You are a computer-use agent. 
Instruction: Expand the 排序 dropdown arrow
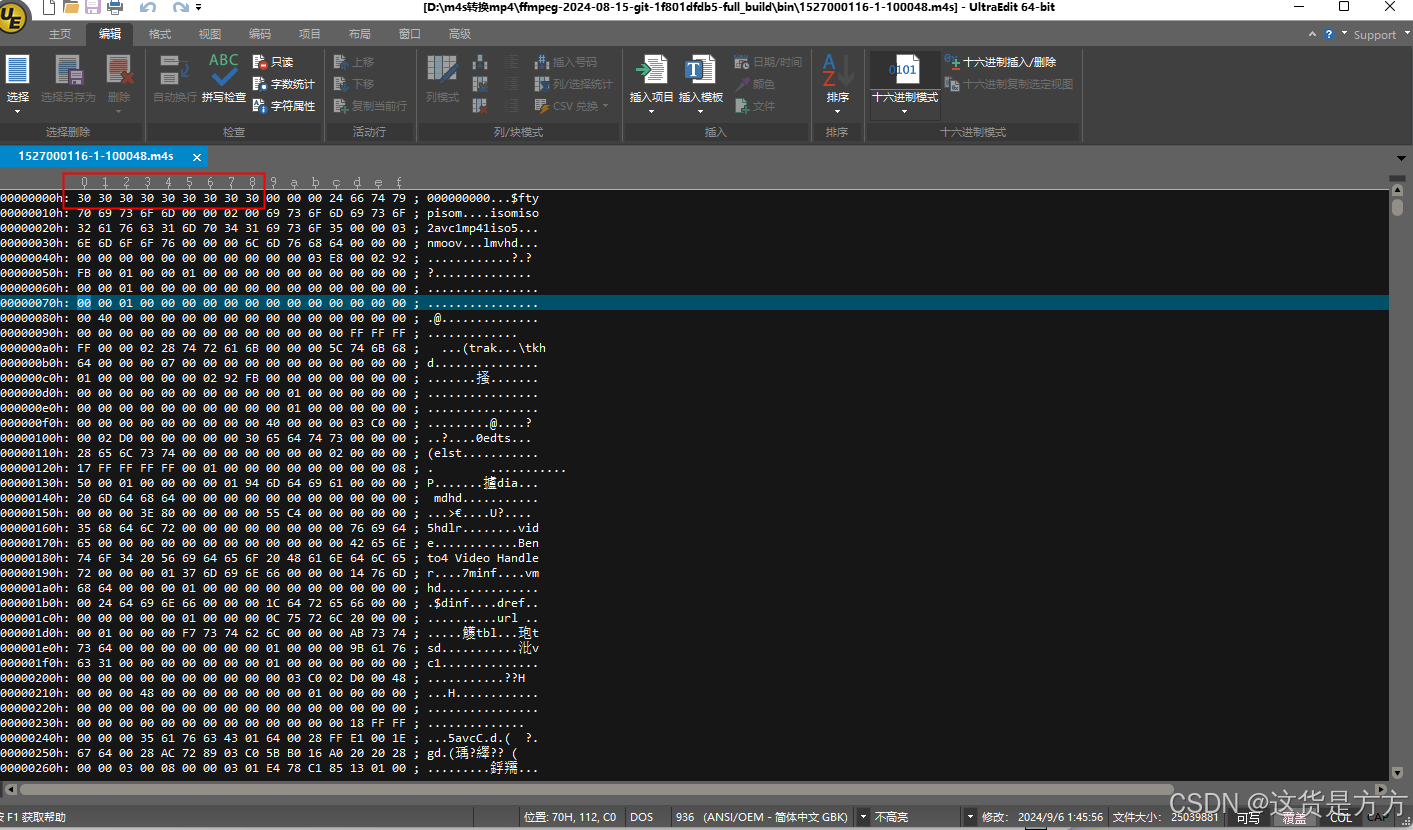coord(837,110)
